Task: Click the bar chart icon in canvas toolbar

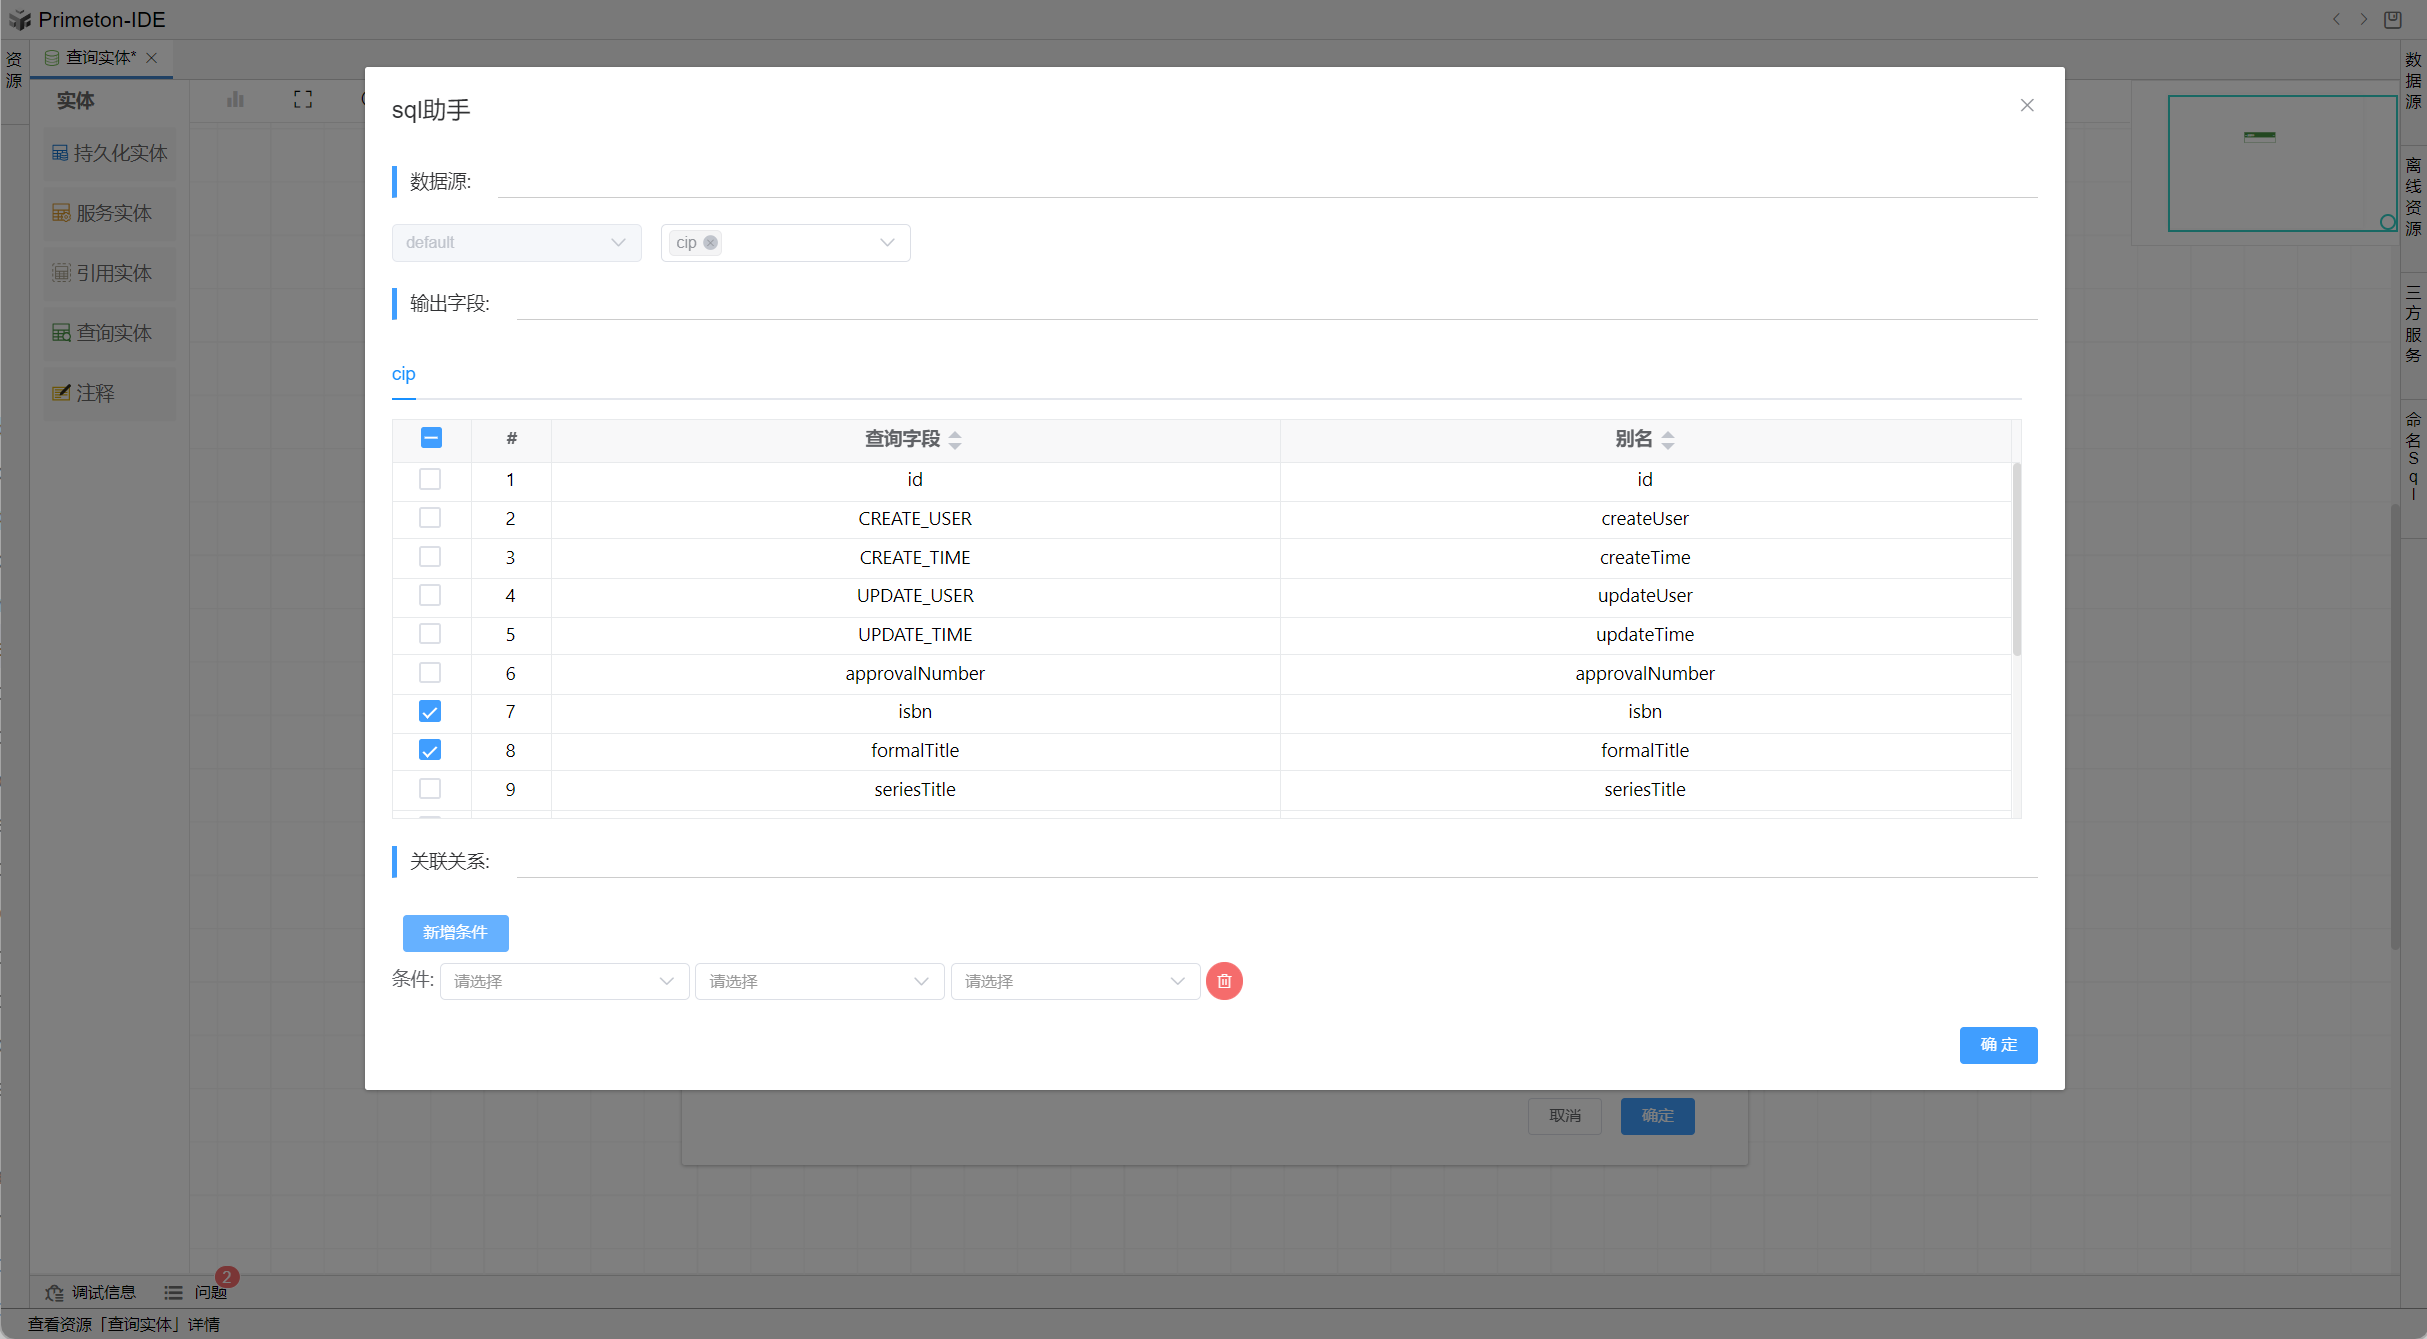Action: [236, 99]
